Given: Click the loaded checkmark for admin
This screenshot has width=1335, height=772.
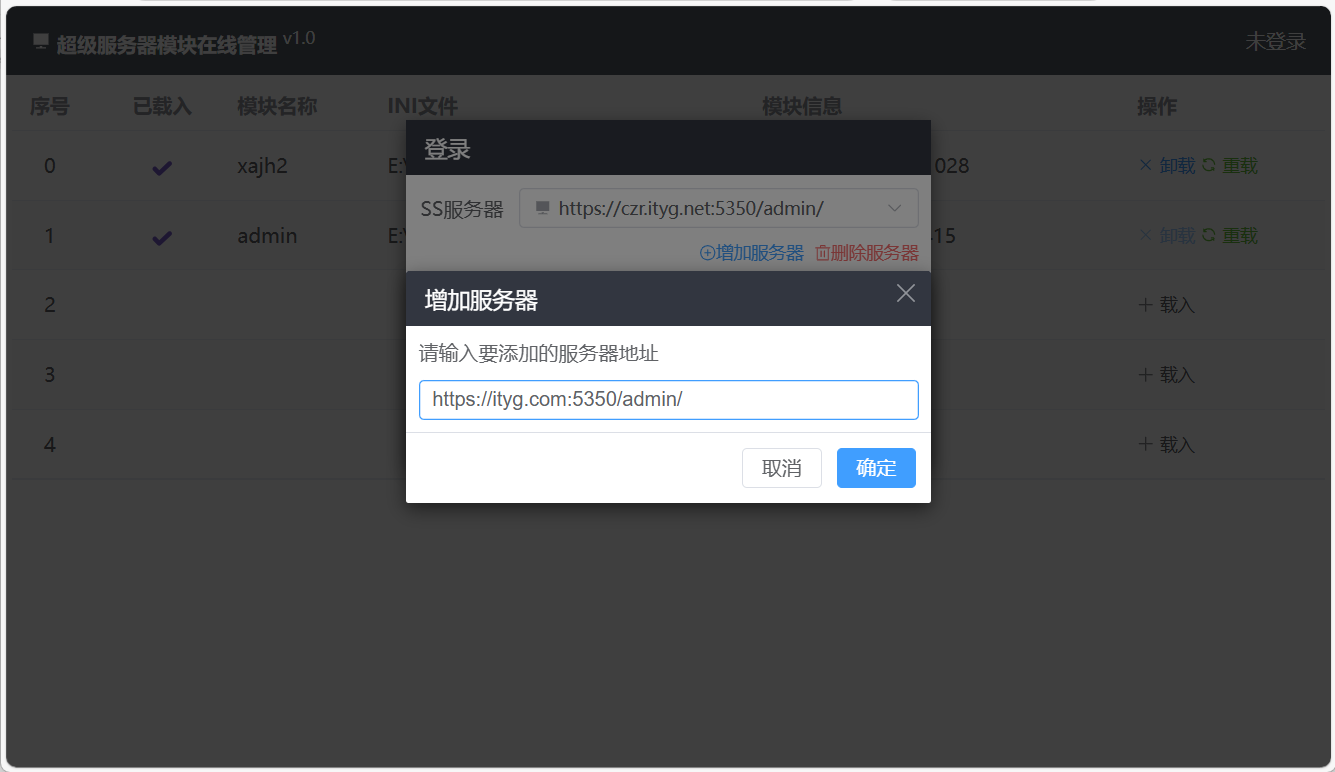Looking at the screenshot, I should point(162,238).
